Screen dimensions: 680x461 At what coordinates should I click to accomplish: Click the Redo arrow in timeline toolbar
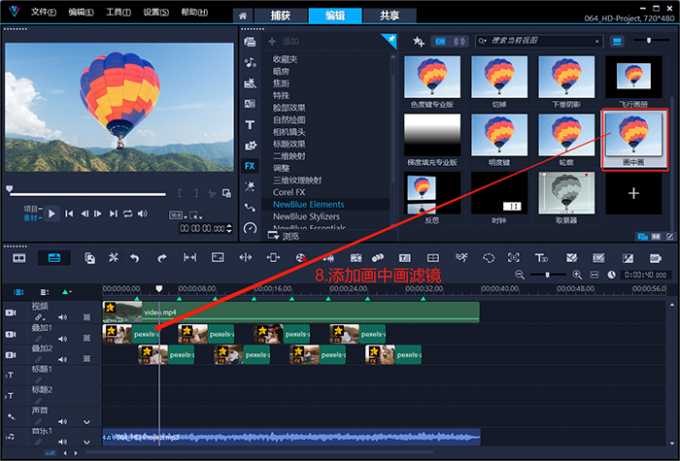[162, 258]
